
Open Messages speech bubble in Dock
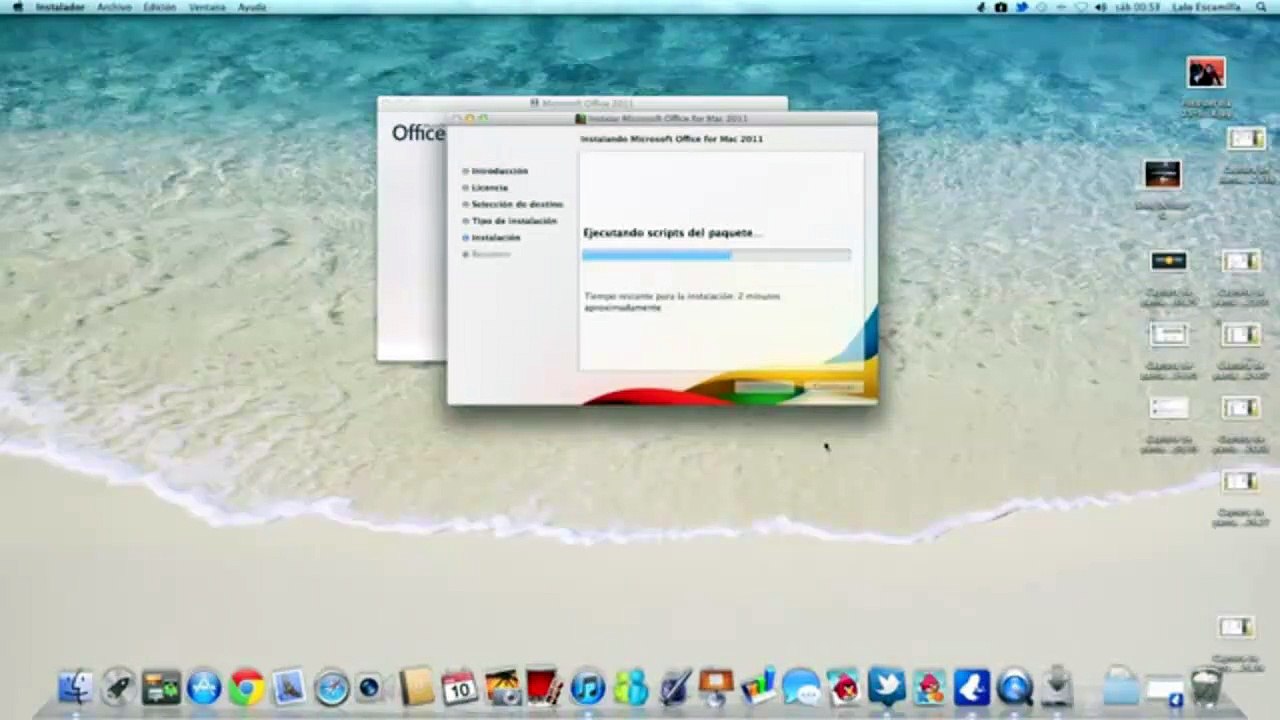tap(801, 687)
